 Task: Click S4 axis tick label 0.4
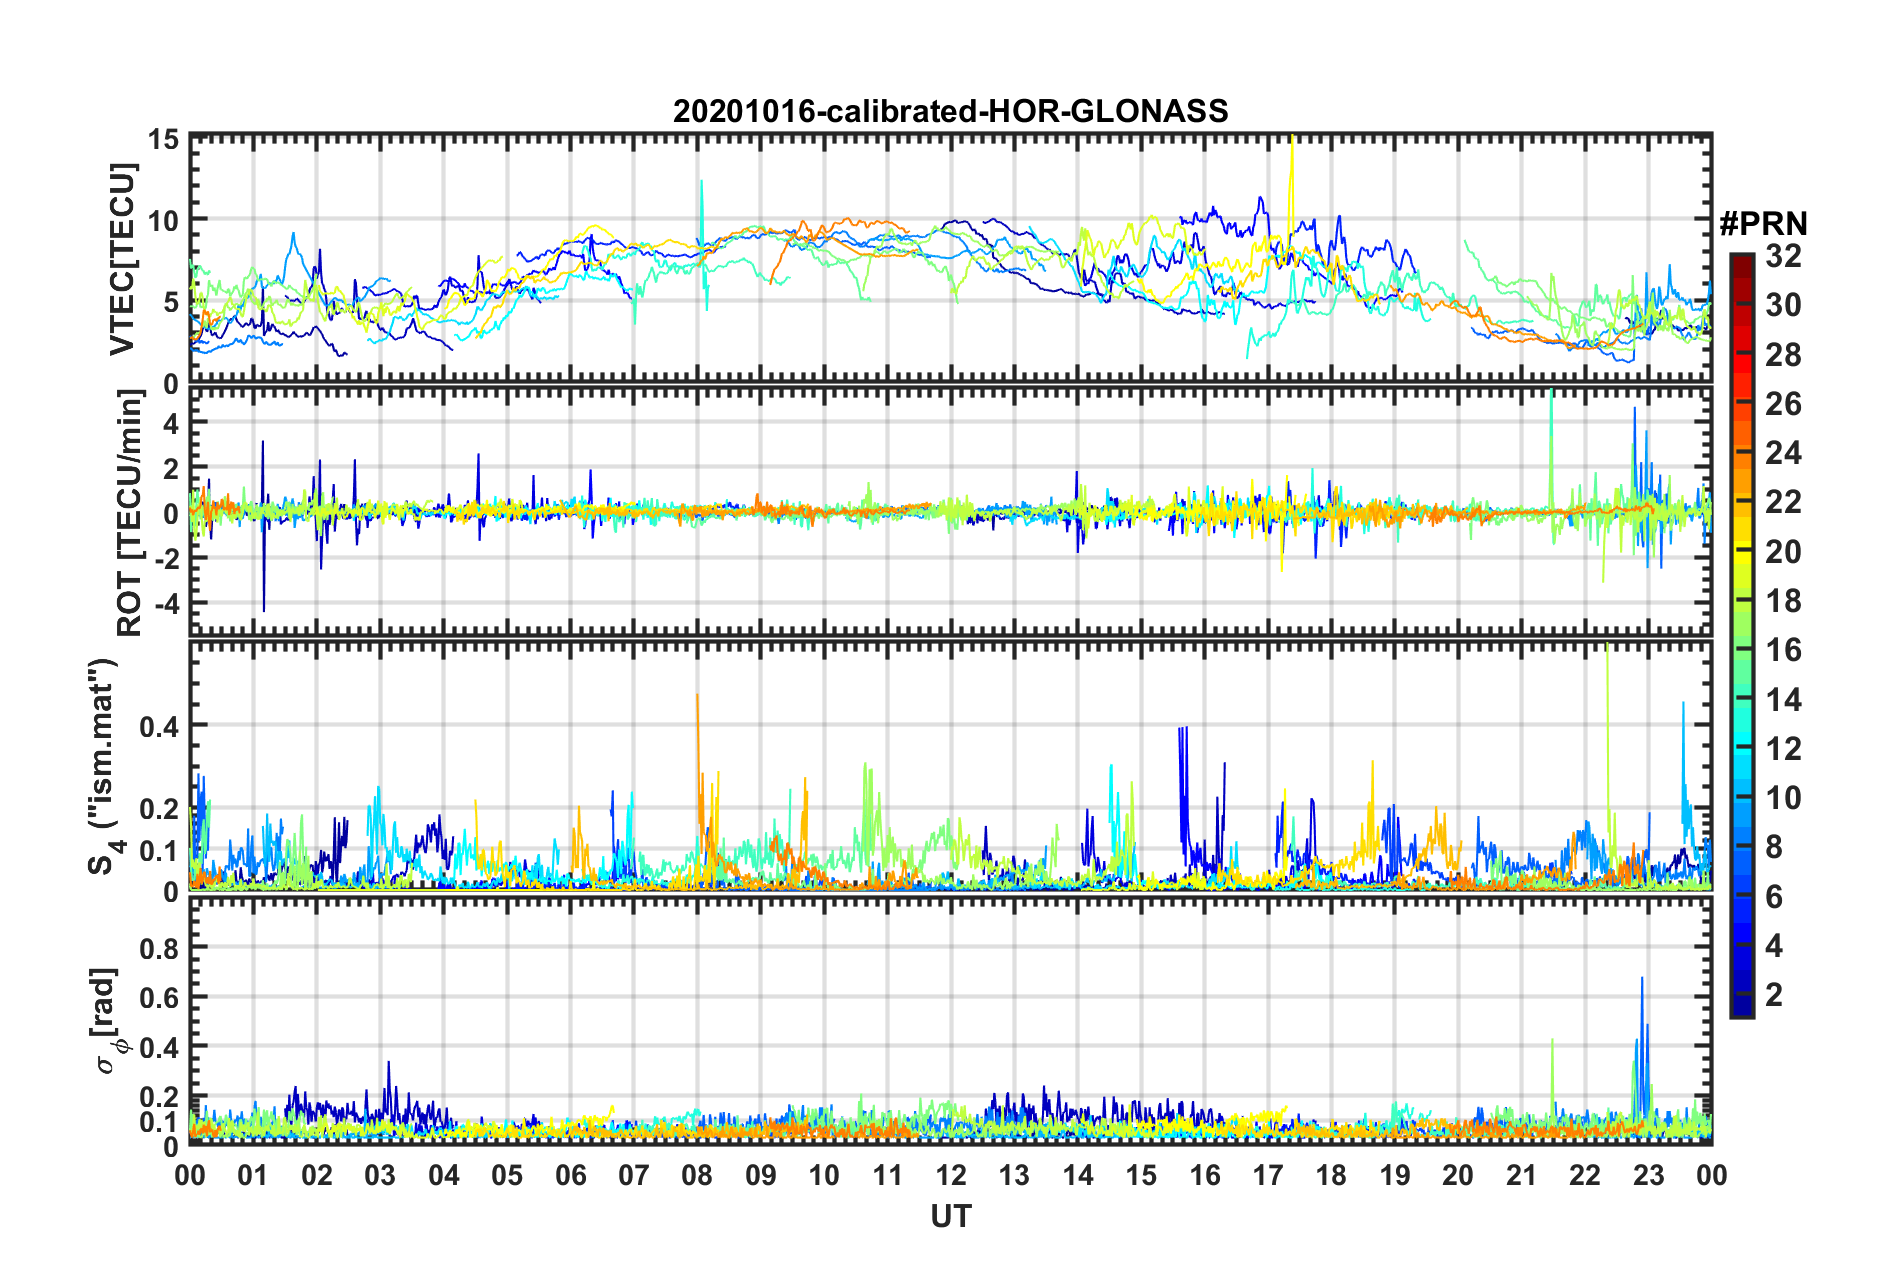[159, 726]
